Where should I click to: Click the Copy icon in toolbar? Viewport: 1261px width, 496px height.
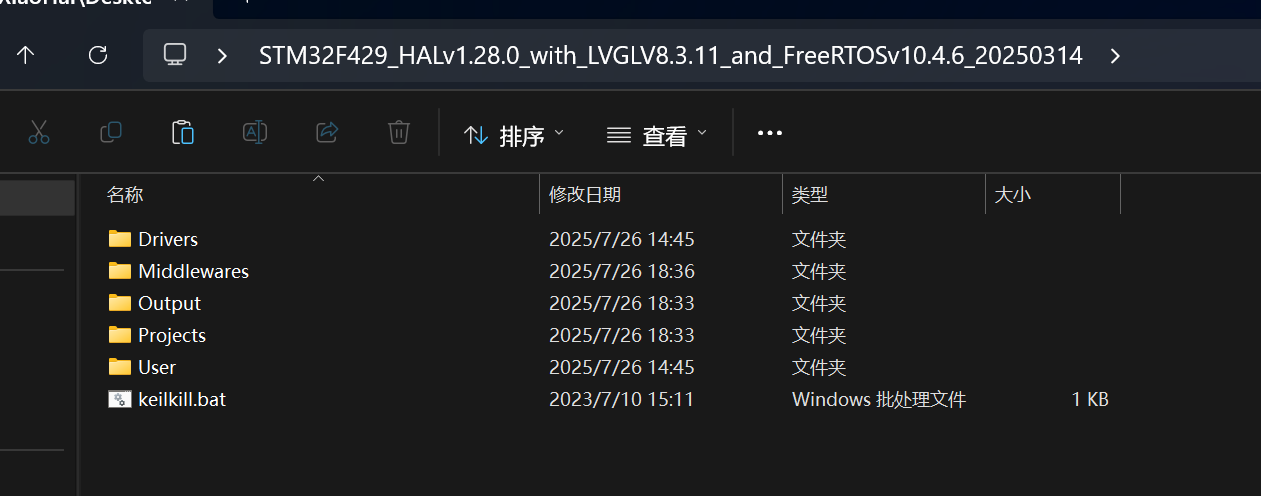111,133
